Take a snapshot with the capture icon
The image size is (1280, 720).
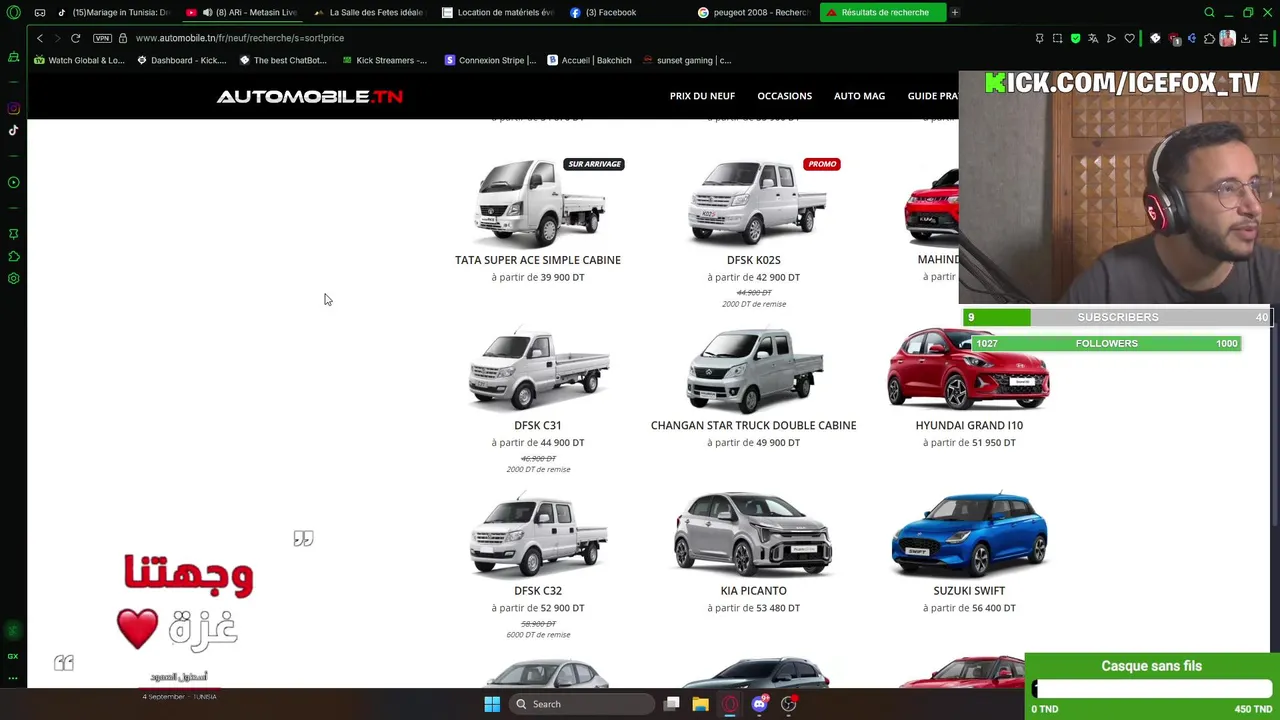click(1057, 38)
